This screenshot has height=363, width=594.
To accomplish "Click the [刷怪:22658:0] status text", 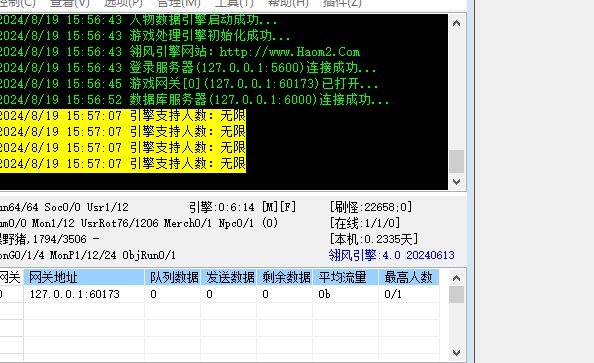I will click(x=371, y=207).
